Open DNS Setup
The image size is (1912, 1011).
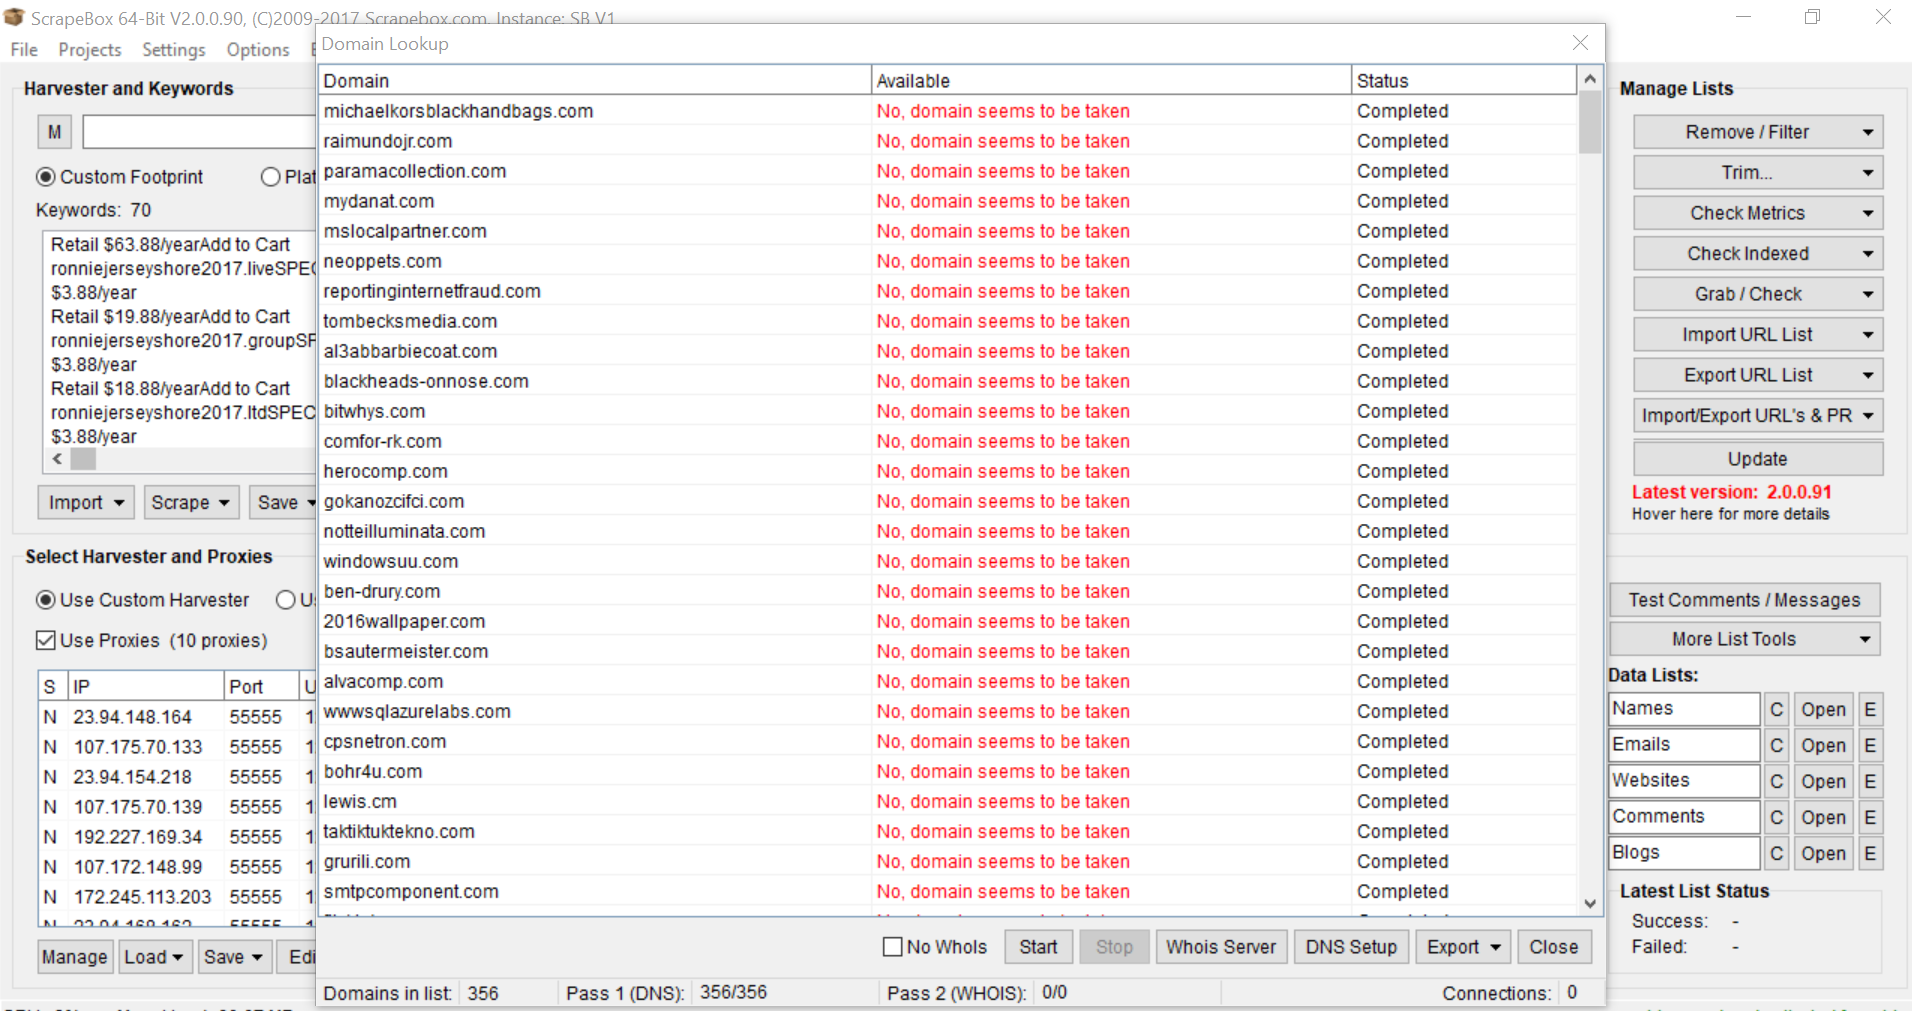pyautogui.click(x=1351, y=947)
